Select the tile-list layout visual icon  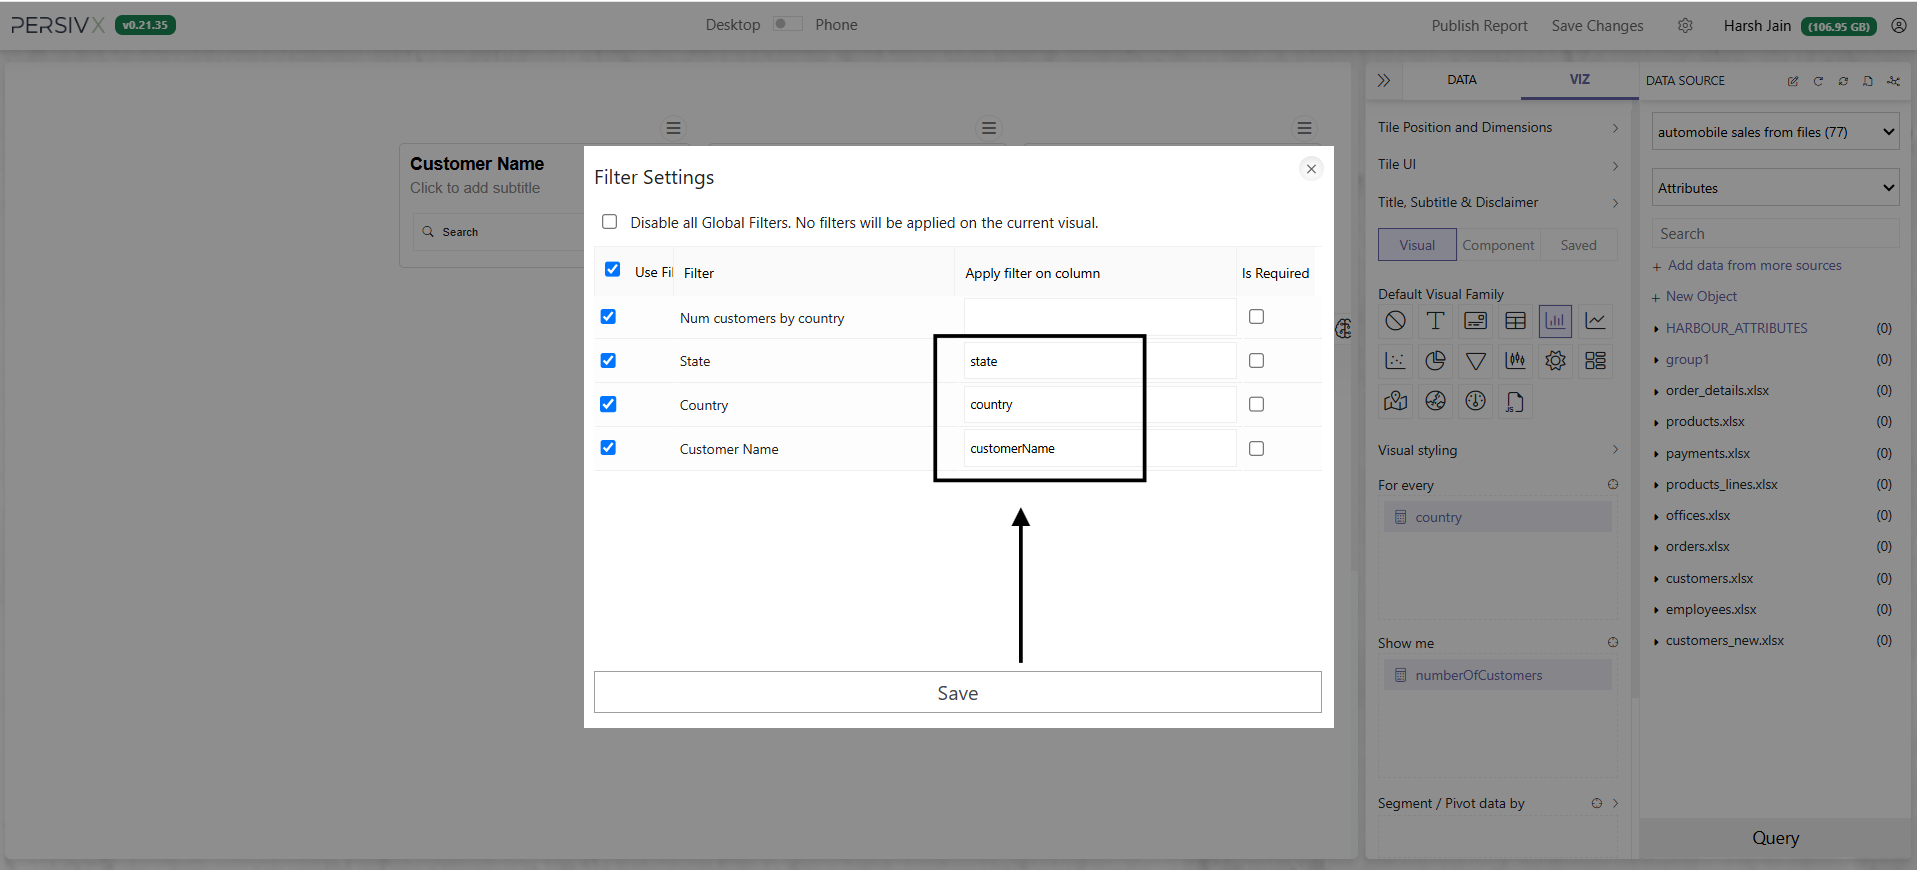click(1595, 361)
